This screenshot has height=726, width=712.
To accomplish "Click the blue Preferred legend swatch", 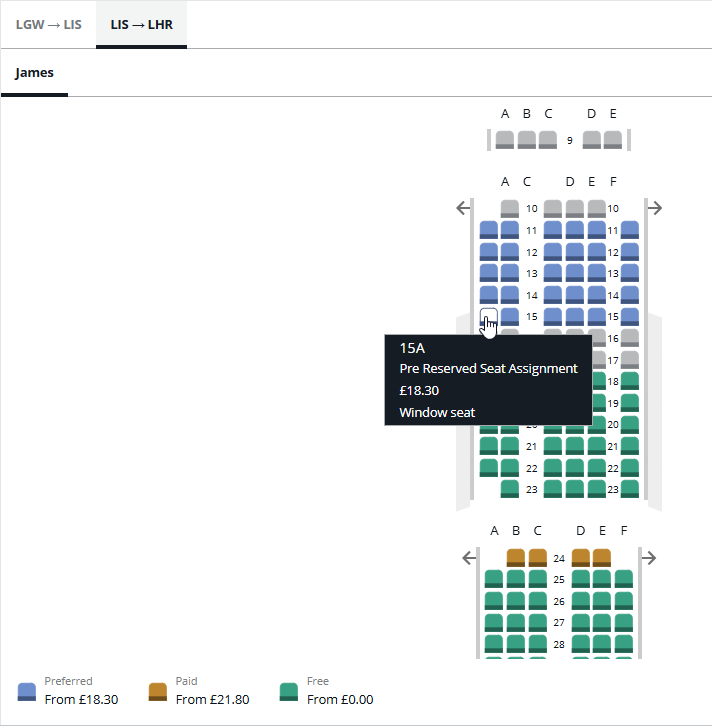I will (28, 691).
